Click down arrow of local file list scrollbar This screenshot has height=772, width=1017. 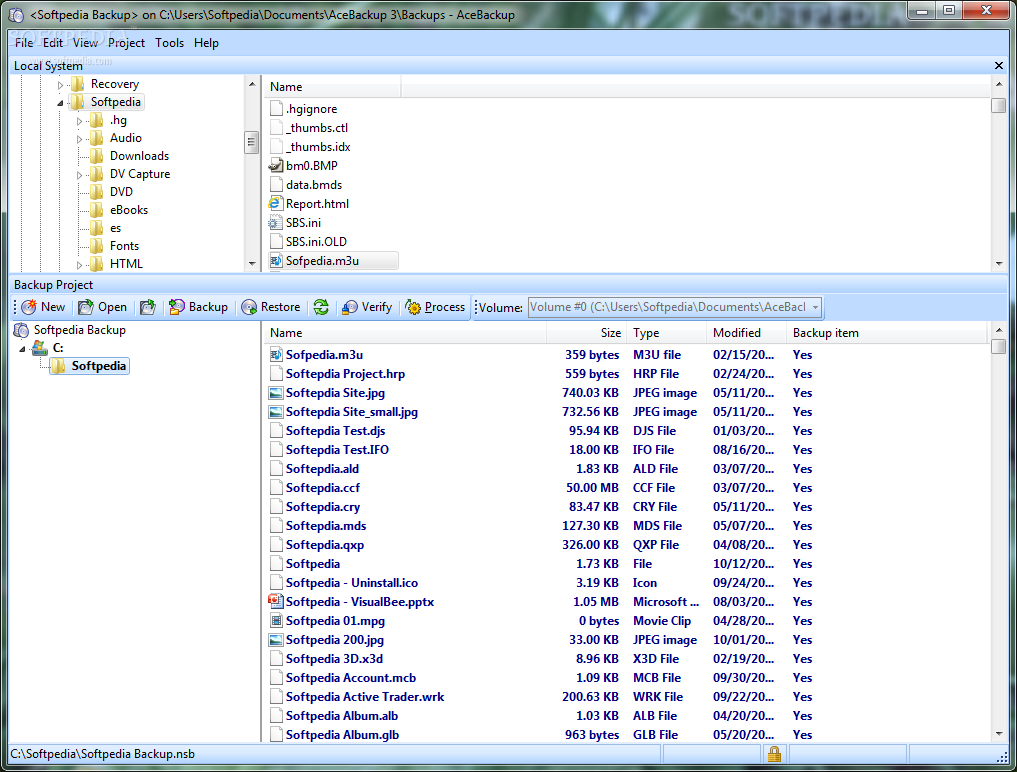click(x=999, y=264)
